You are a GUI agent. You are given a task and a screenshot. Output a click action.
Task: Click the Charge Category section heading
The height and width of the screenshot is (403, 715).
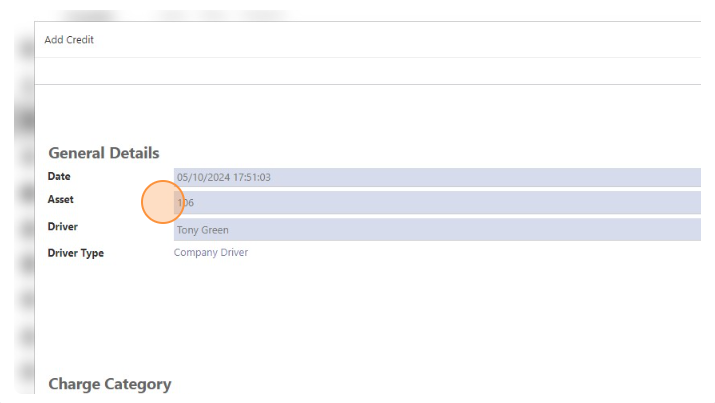coord(109,384)
